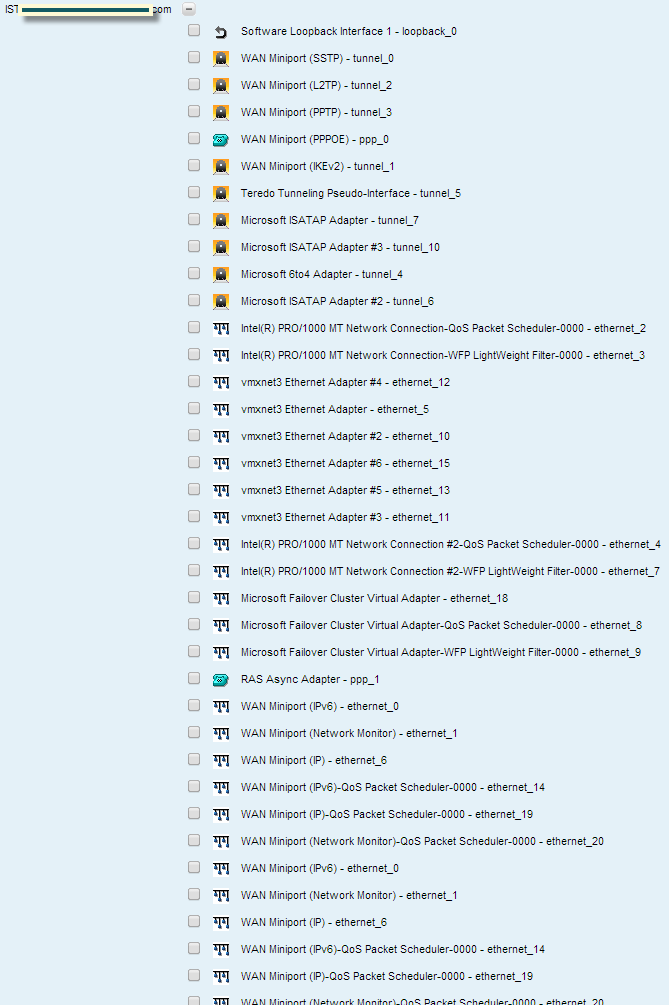Click the ethernet icon for Failover Cluster ethernet_18
This screenshot has width=669, height=1005.
[x=221, y=598]
